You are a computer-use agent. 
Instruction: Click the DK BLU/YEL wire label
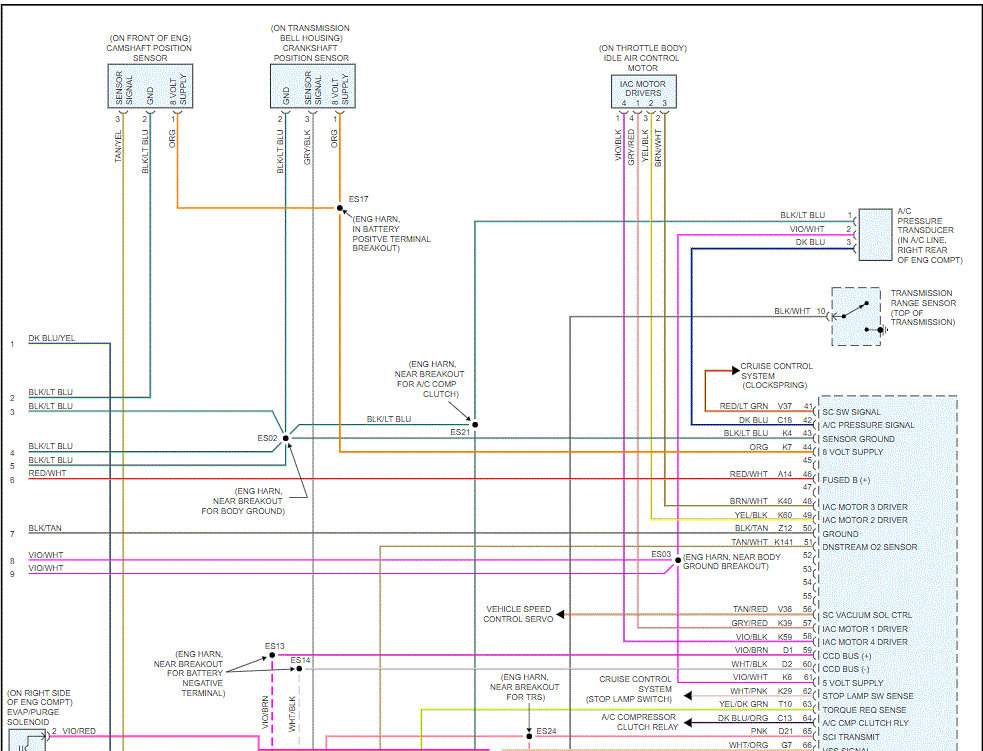click(x=51, y=339)
